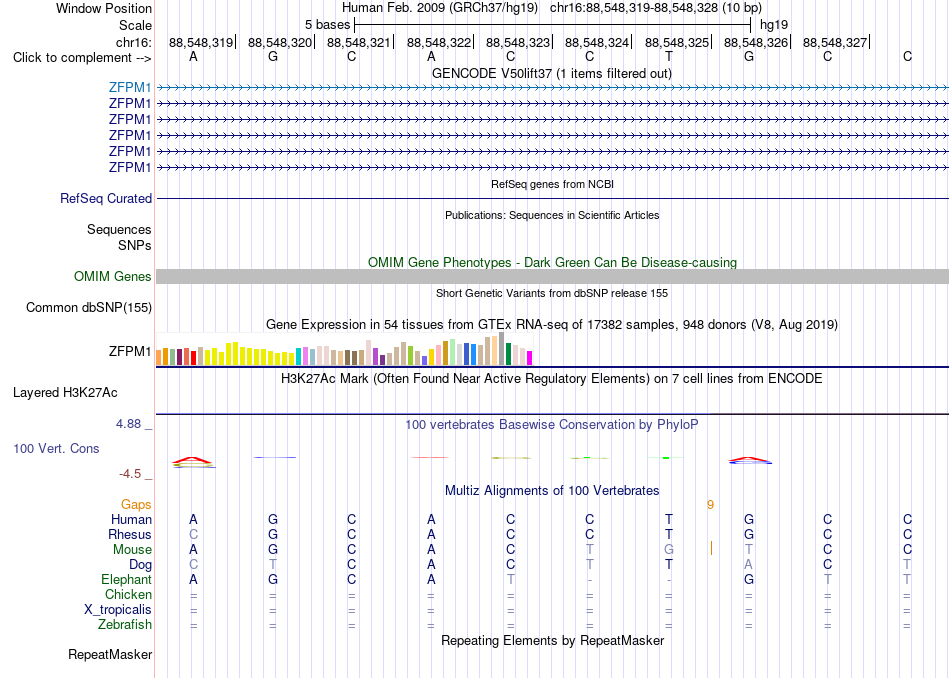
Task: Open Common dbSNP(155) track settings
Action: coord(89,307)
